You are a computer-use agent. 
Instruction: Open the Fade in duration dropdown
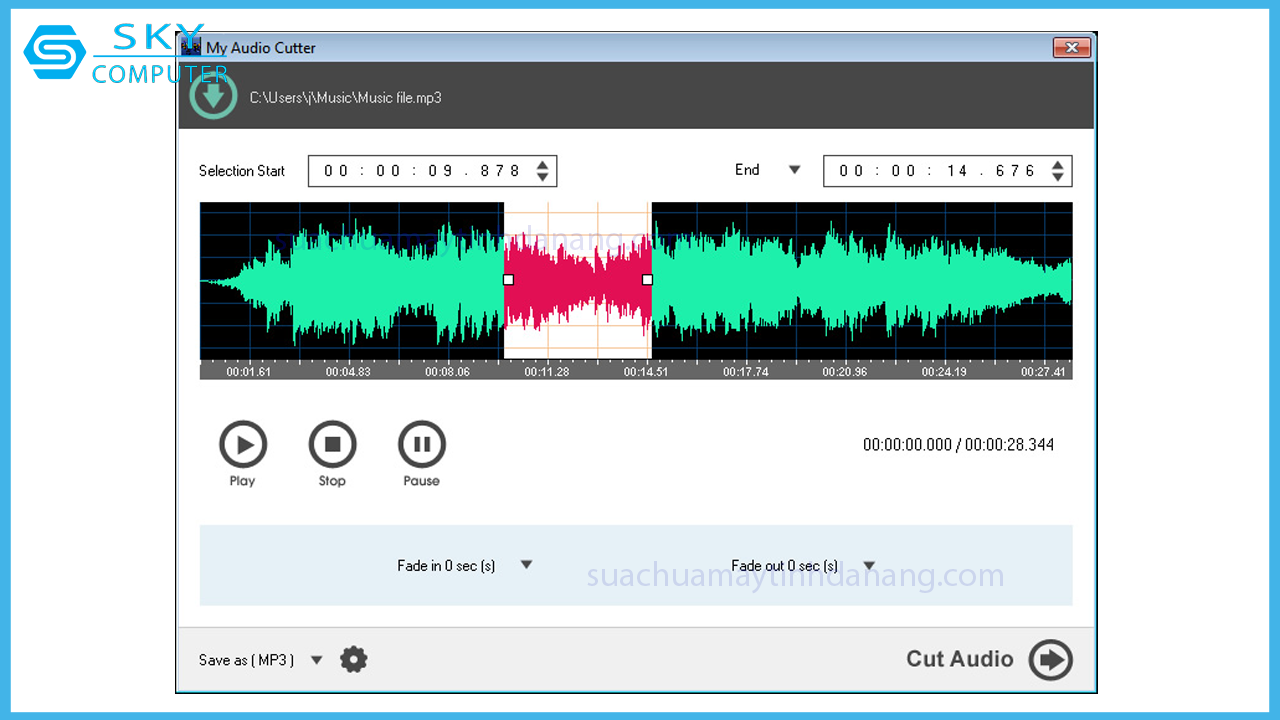pyautogui.click(x=527, y=565)
